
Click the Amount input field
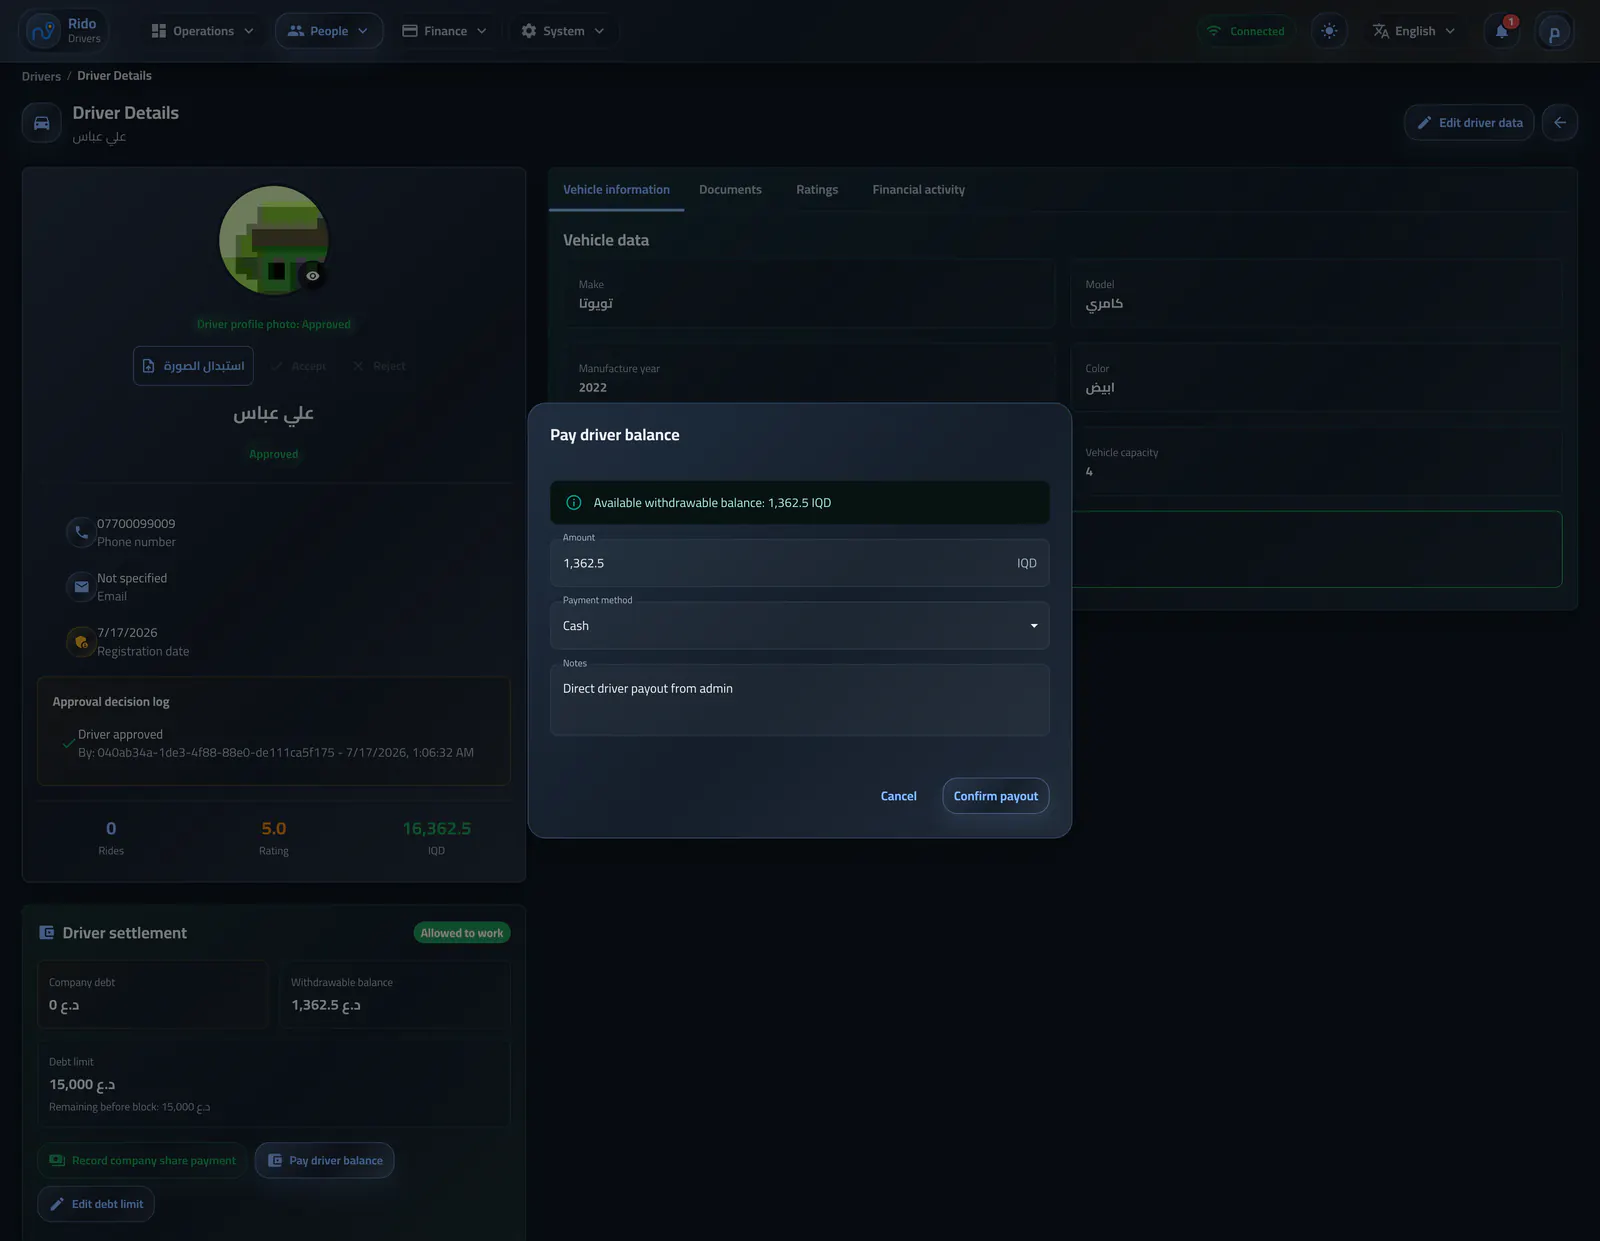799,563
